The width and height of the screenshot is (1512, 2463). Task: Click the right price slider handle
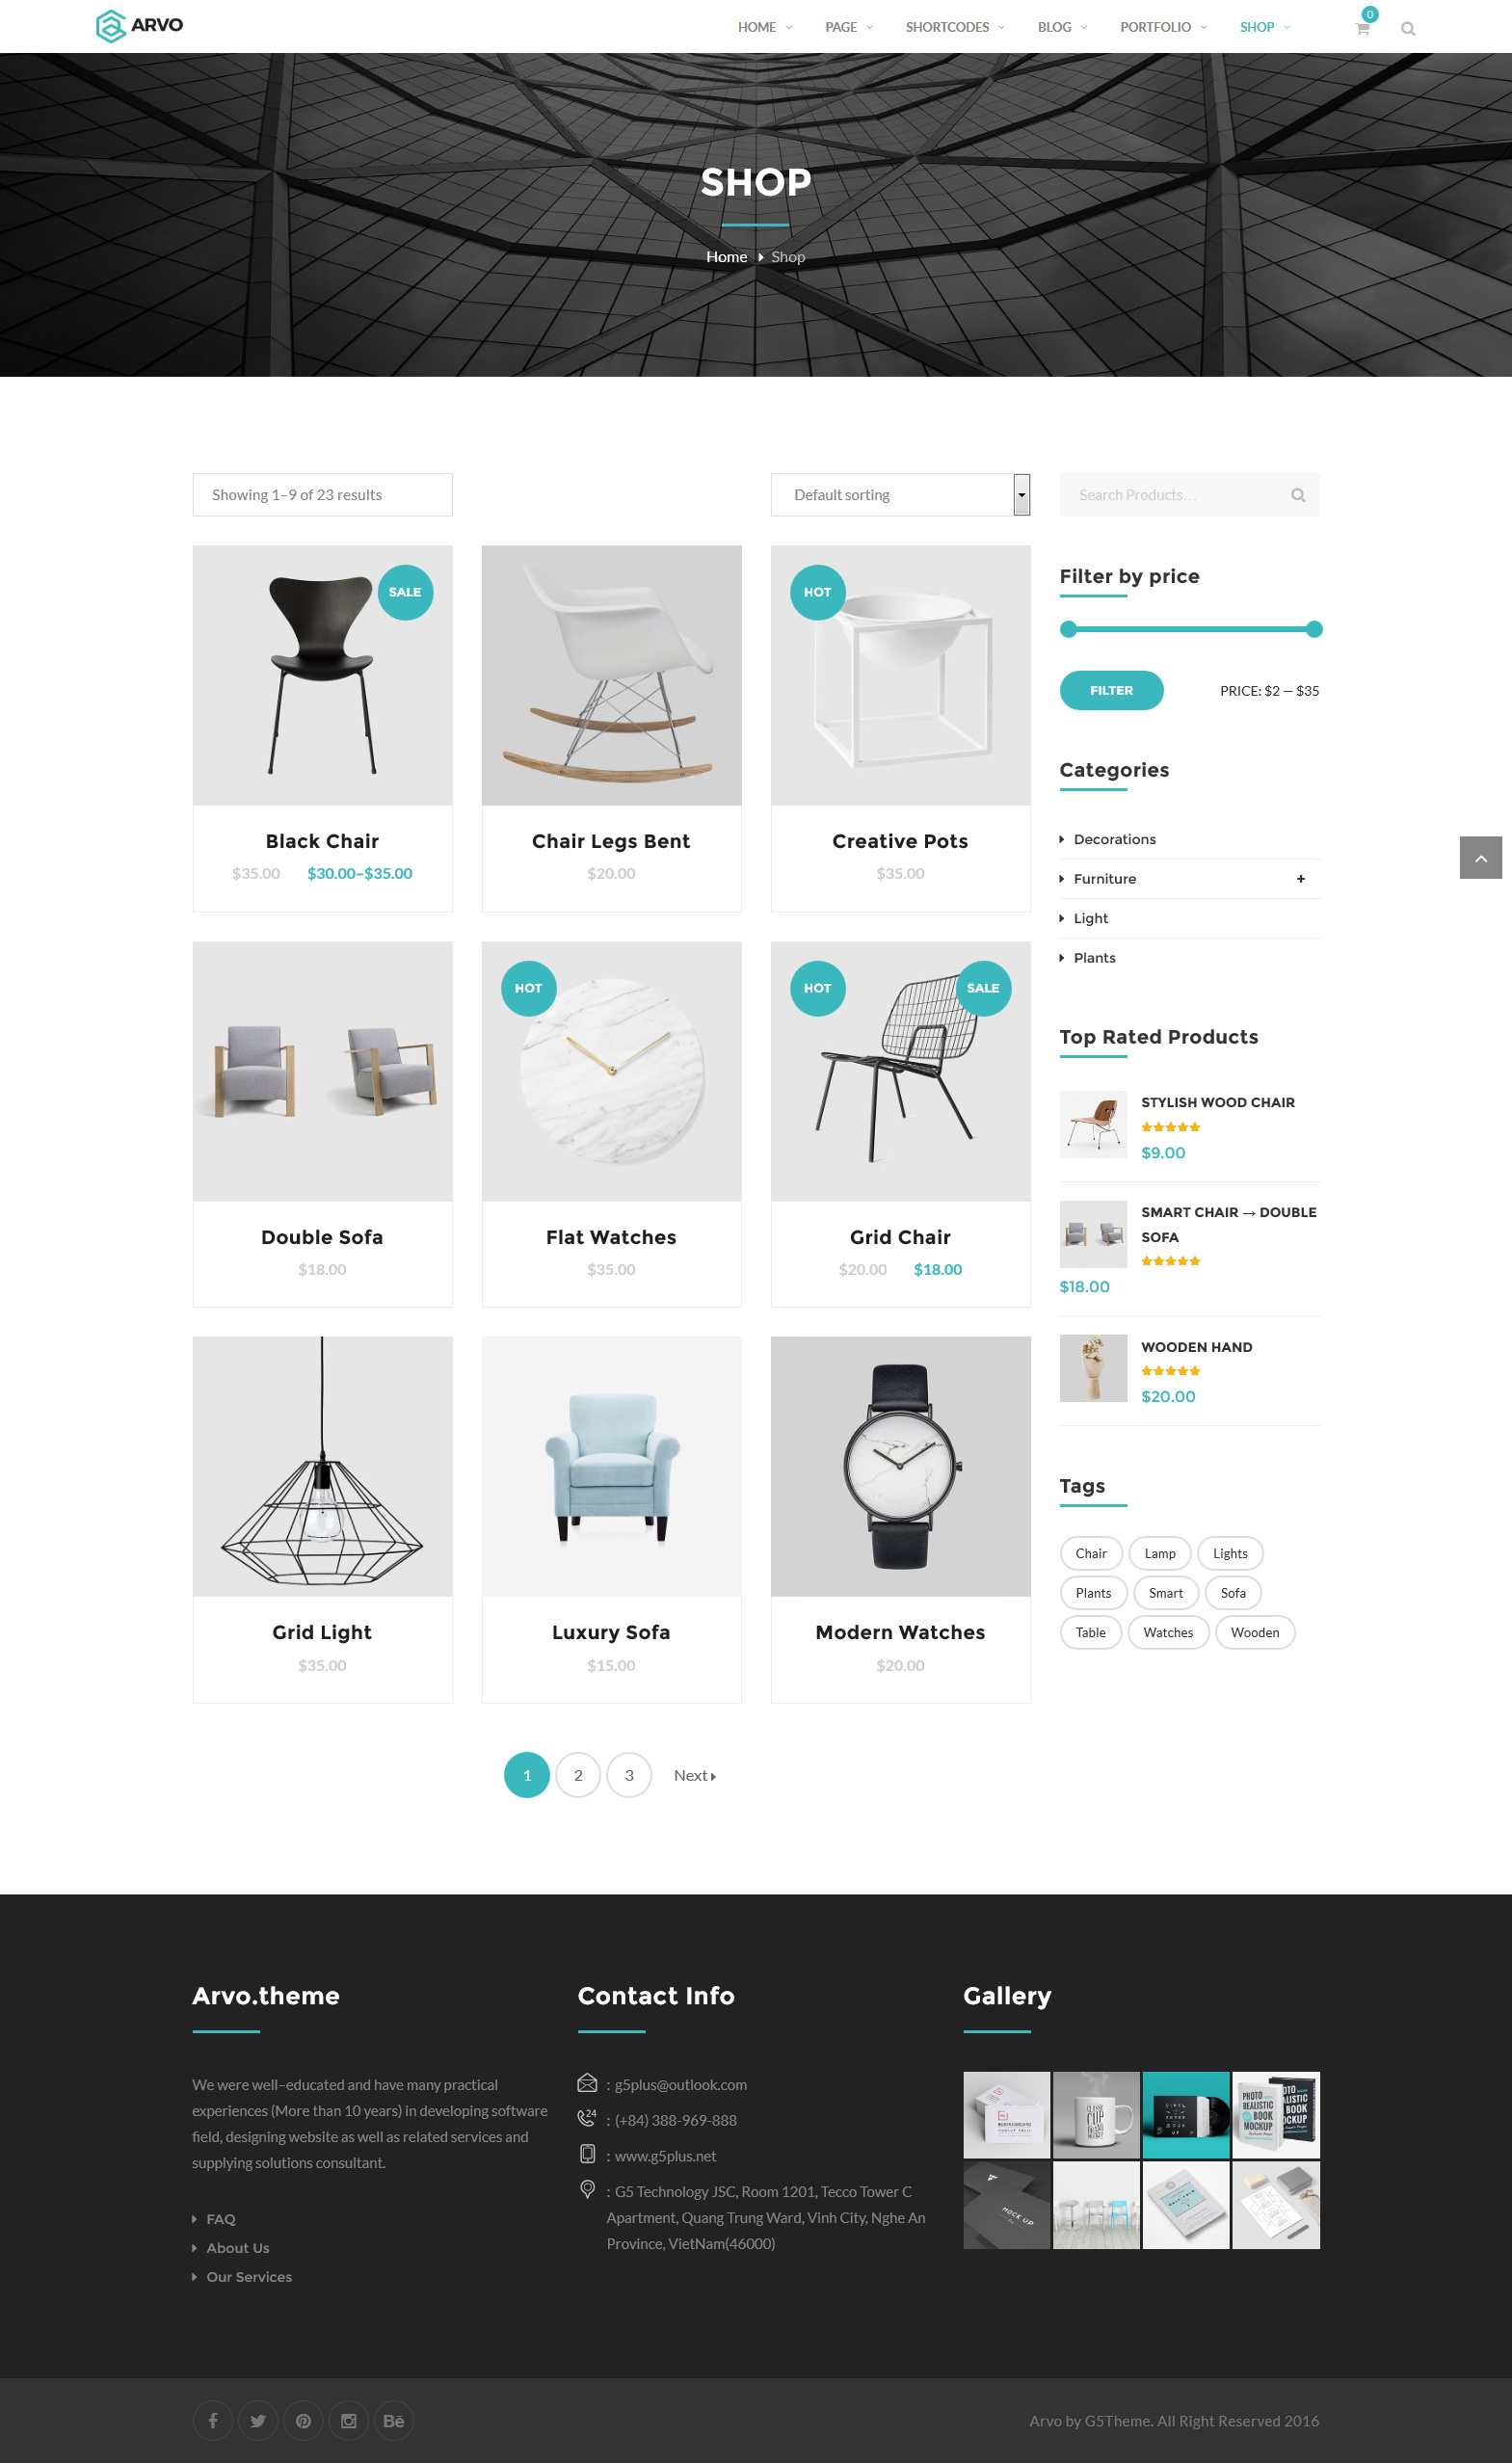pyautogui.click(x=1314, y=629)
